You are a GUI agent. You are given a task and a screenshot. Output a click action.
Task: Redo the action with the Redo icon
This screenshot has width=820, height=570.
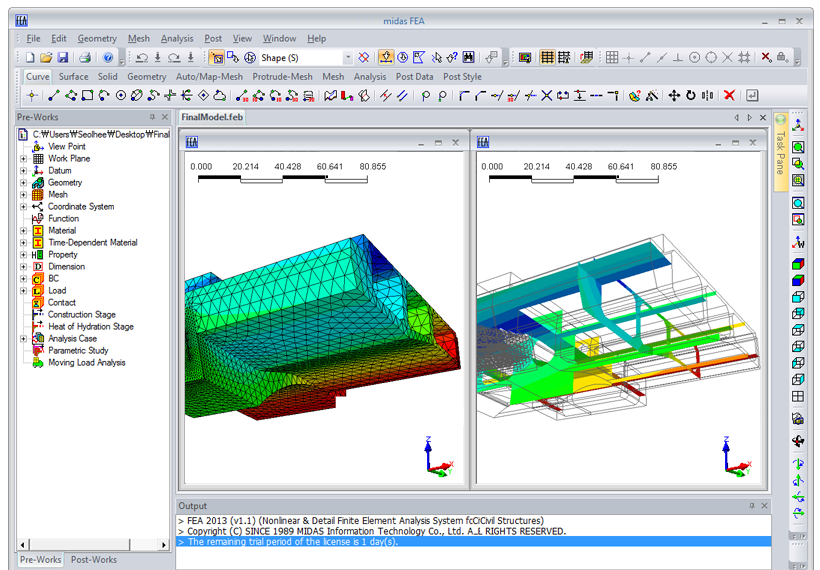[x=174, y=58]
